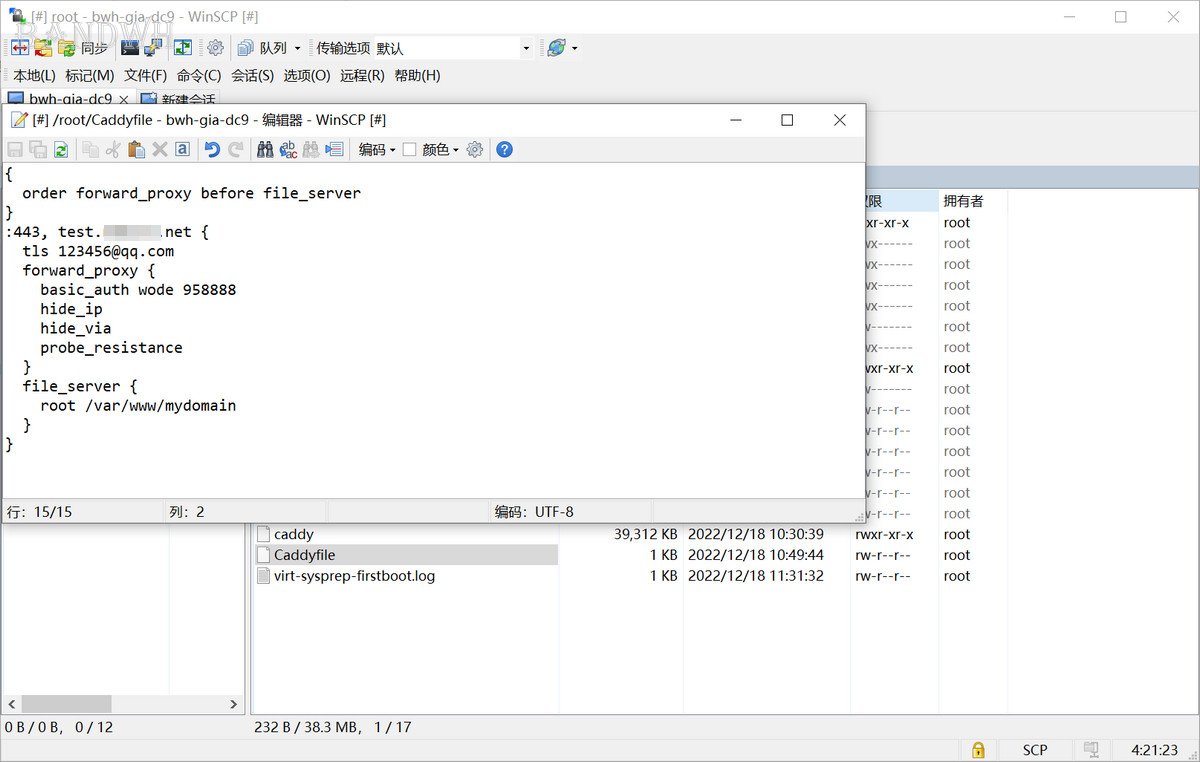Open the Files (文件) menu
This screenshot has width=1200, height=762.
(145, 75)
